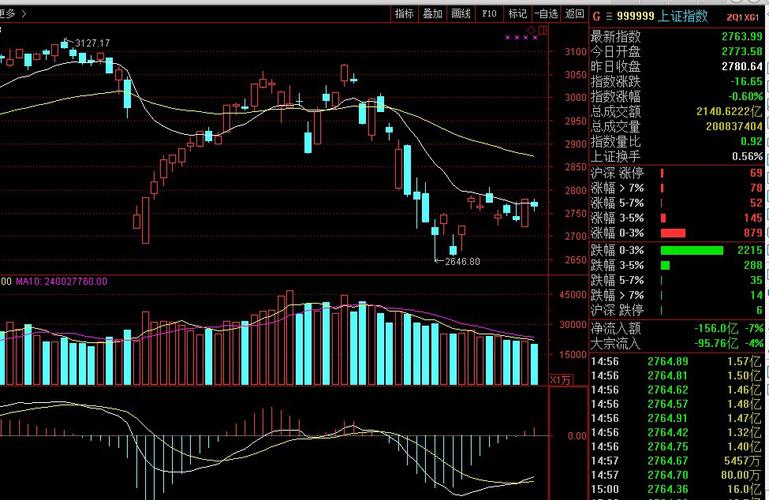
Task: Open the 指标 indicator menu
Action: click(x=404, y=14)
